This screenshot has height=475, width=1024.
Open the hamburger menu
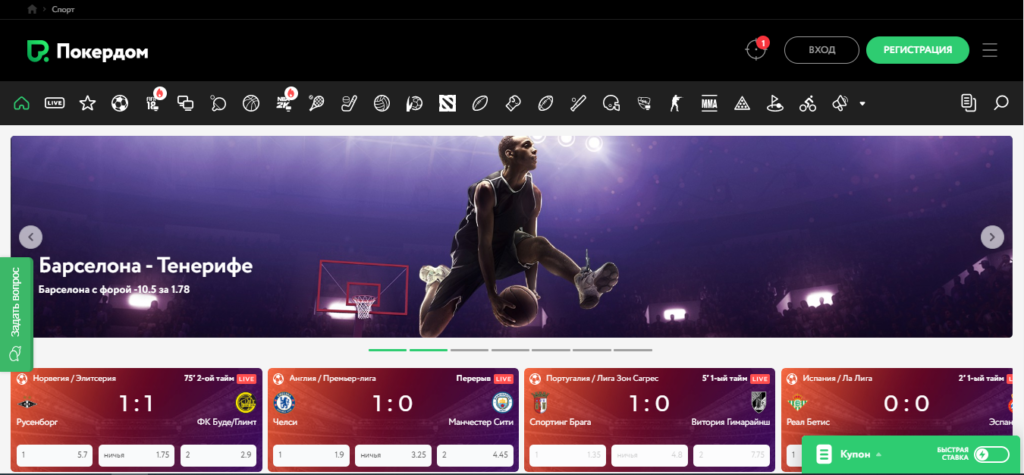(990, 50)
